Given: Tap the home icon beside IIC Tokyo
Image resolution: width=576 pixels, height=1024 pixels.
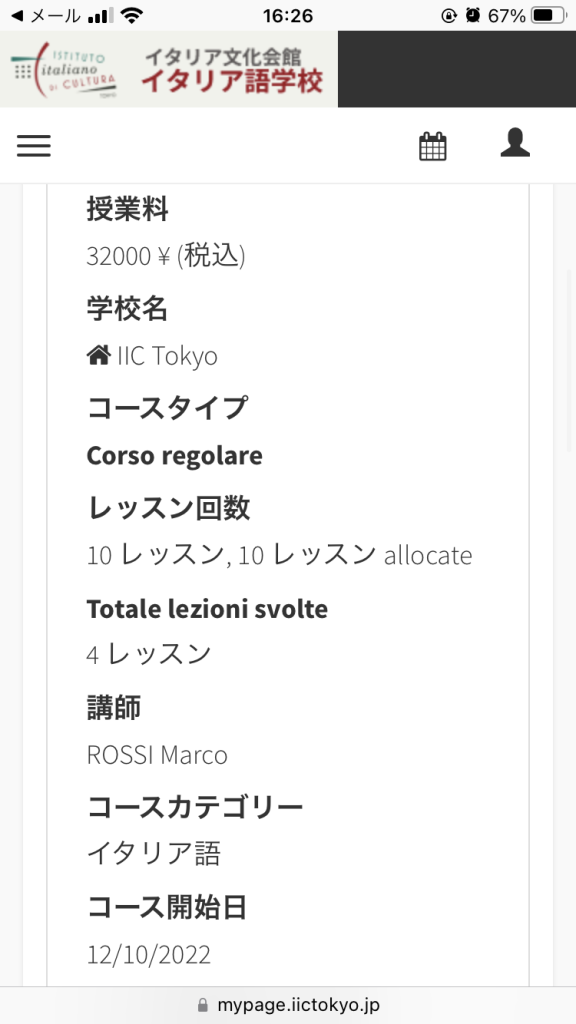Looking at the screenshot, I should click(99, 356).
